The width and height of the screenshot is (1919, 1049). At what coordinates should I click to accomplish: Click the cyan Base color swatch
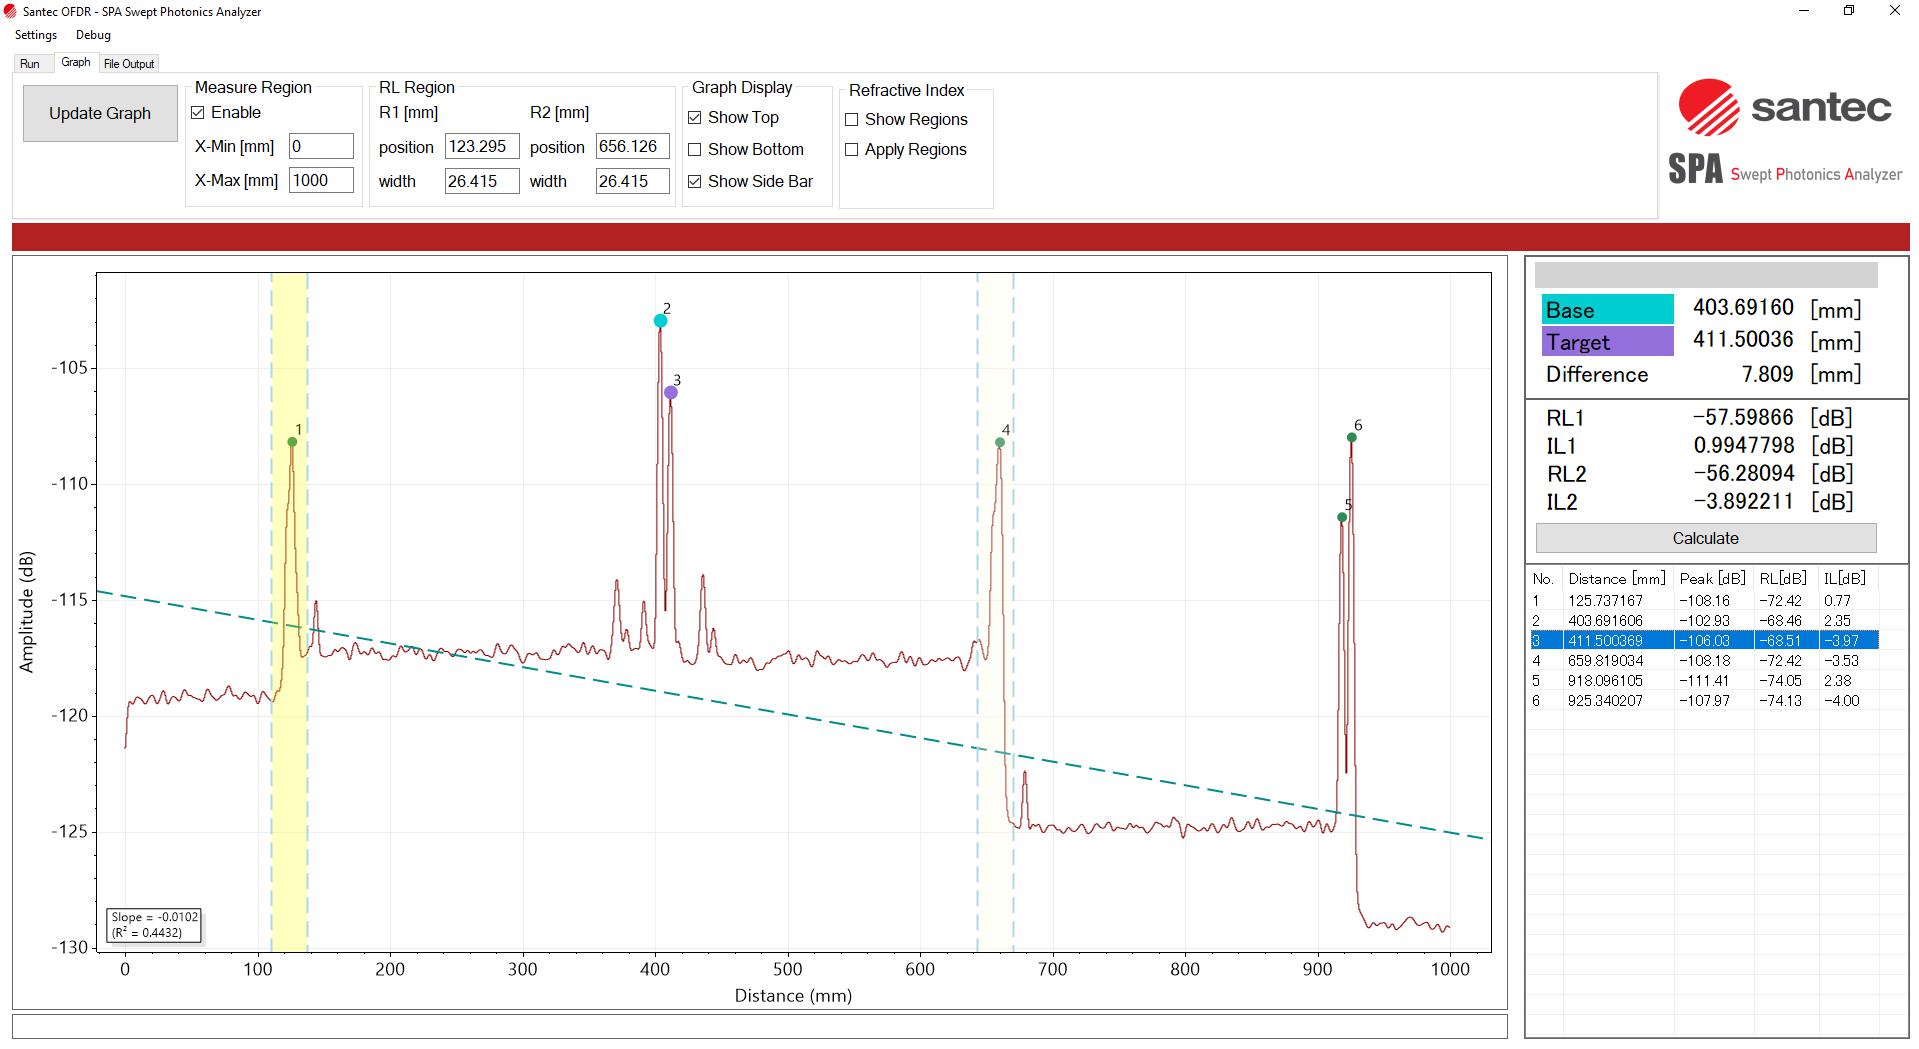(1607, 309)
